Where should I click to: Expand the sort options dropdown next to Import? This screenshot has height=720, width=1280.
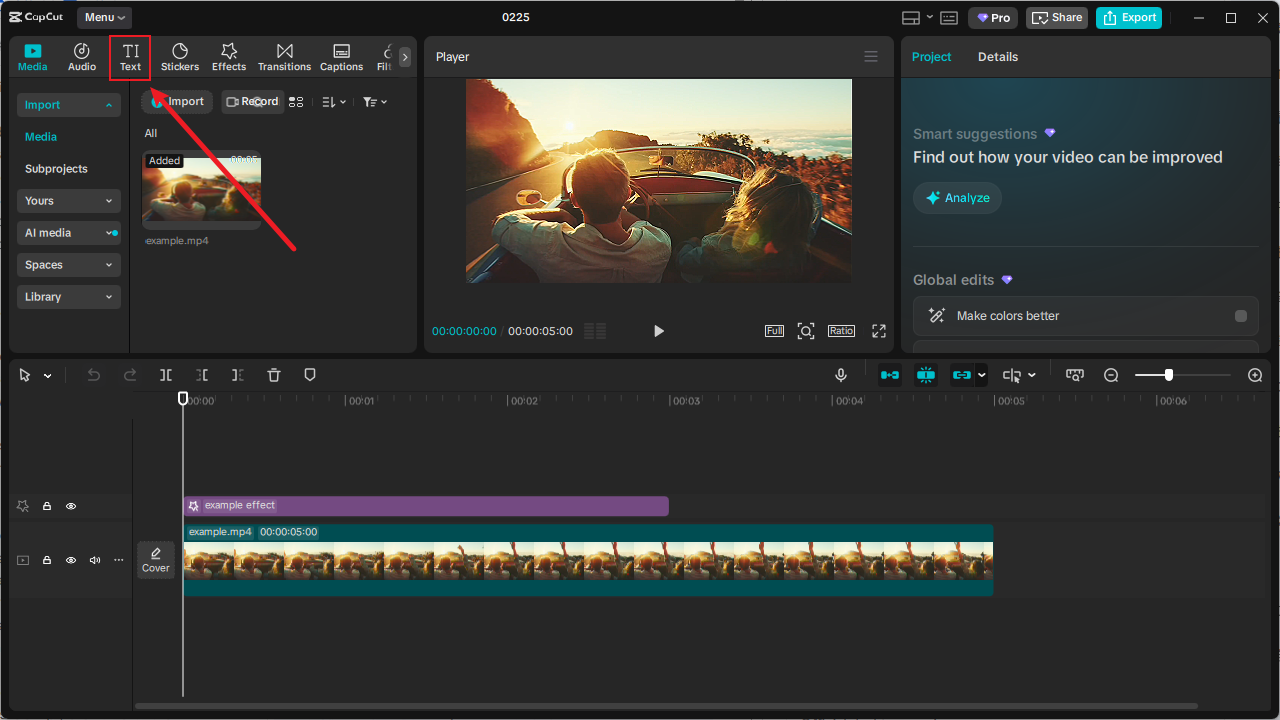(x=333, y=101)
